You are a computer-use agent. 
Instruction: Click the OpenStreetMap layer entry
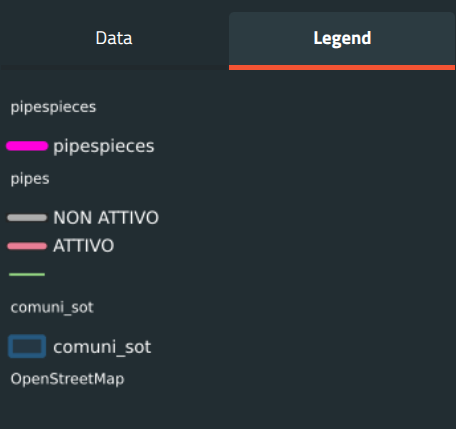coord(67,379)
